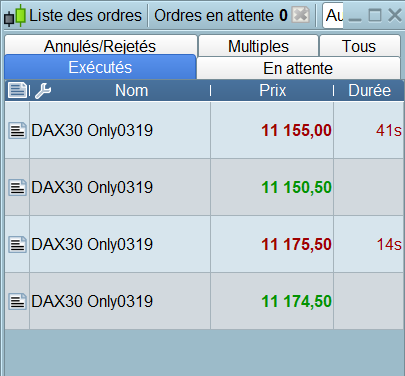Click the 14s duration value
This screenshot has height=376, width=405.
tap(389, 244)
